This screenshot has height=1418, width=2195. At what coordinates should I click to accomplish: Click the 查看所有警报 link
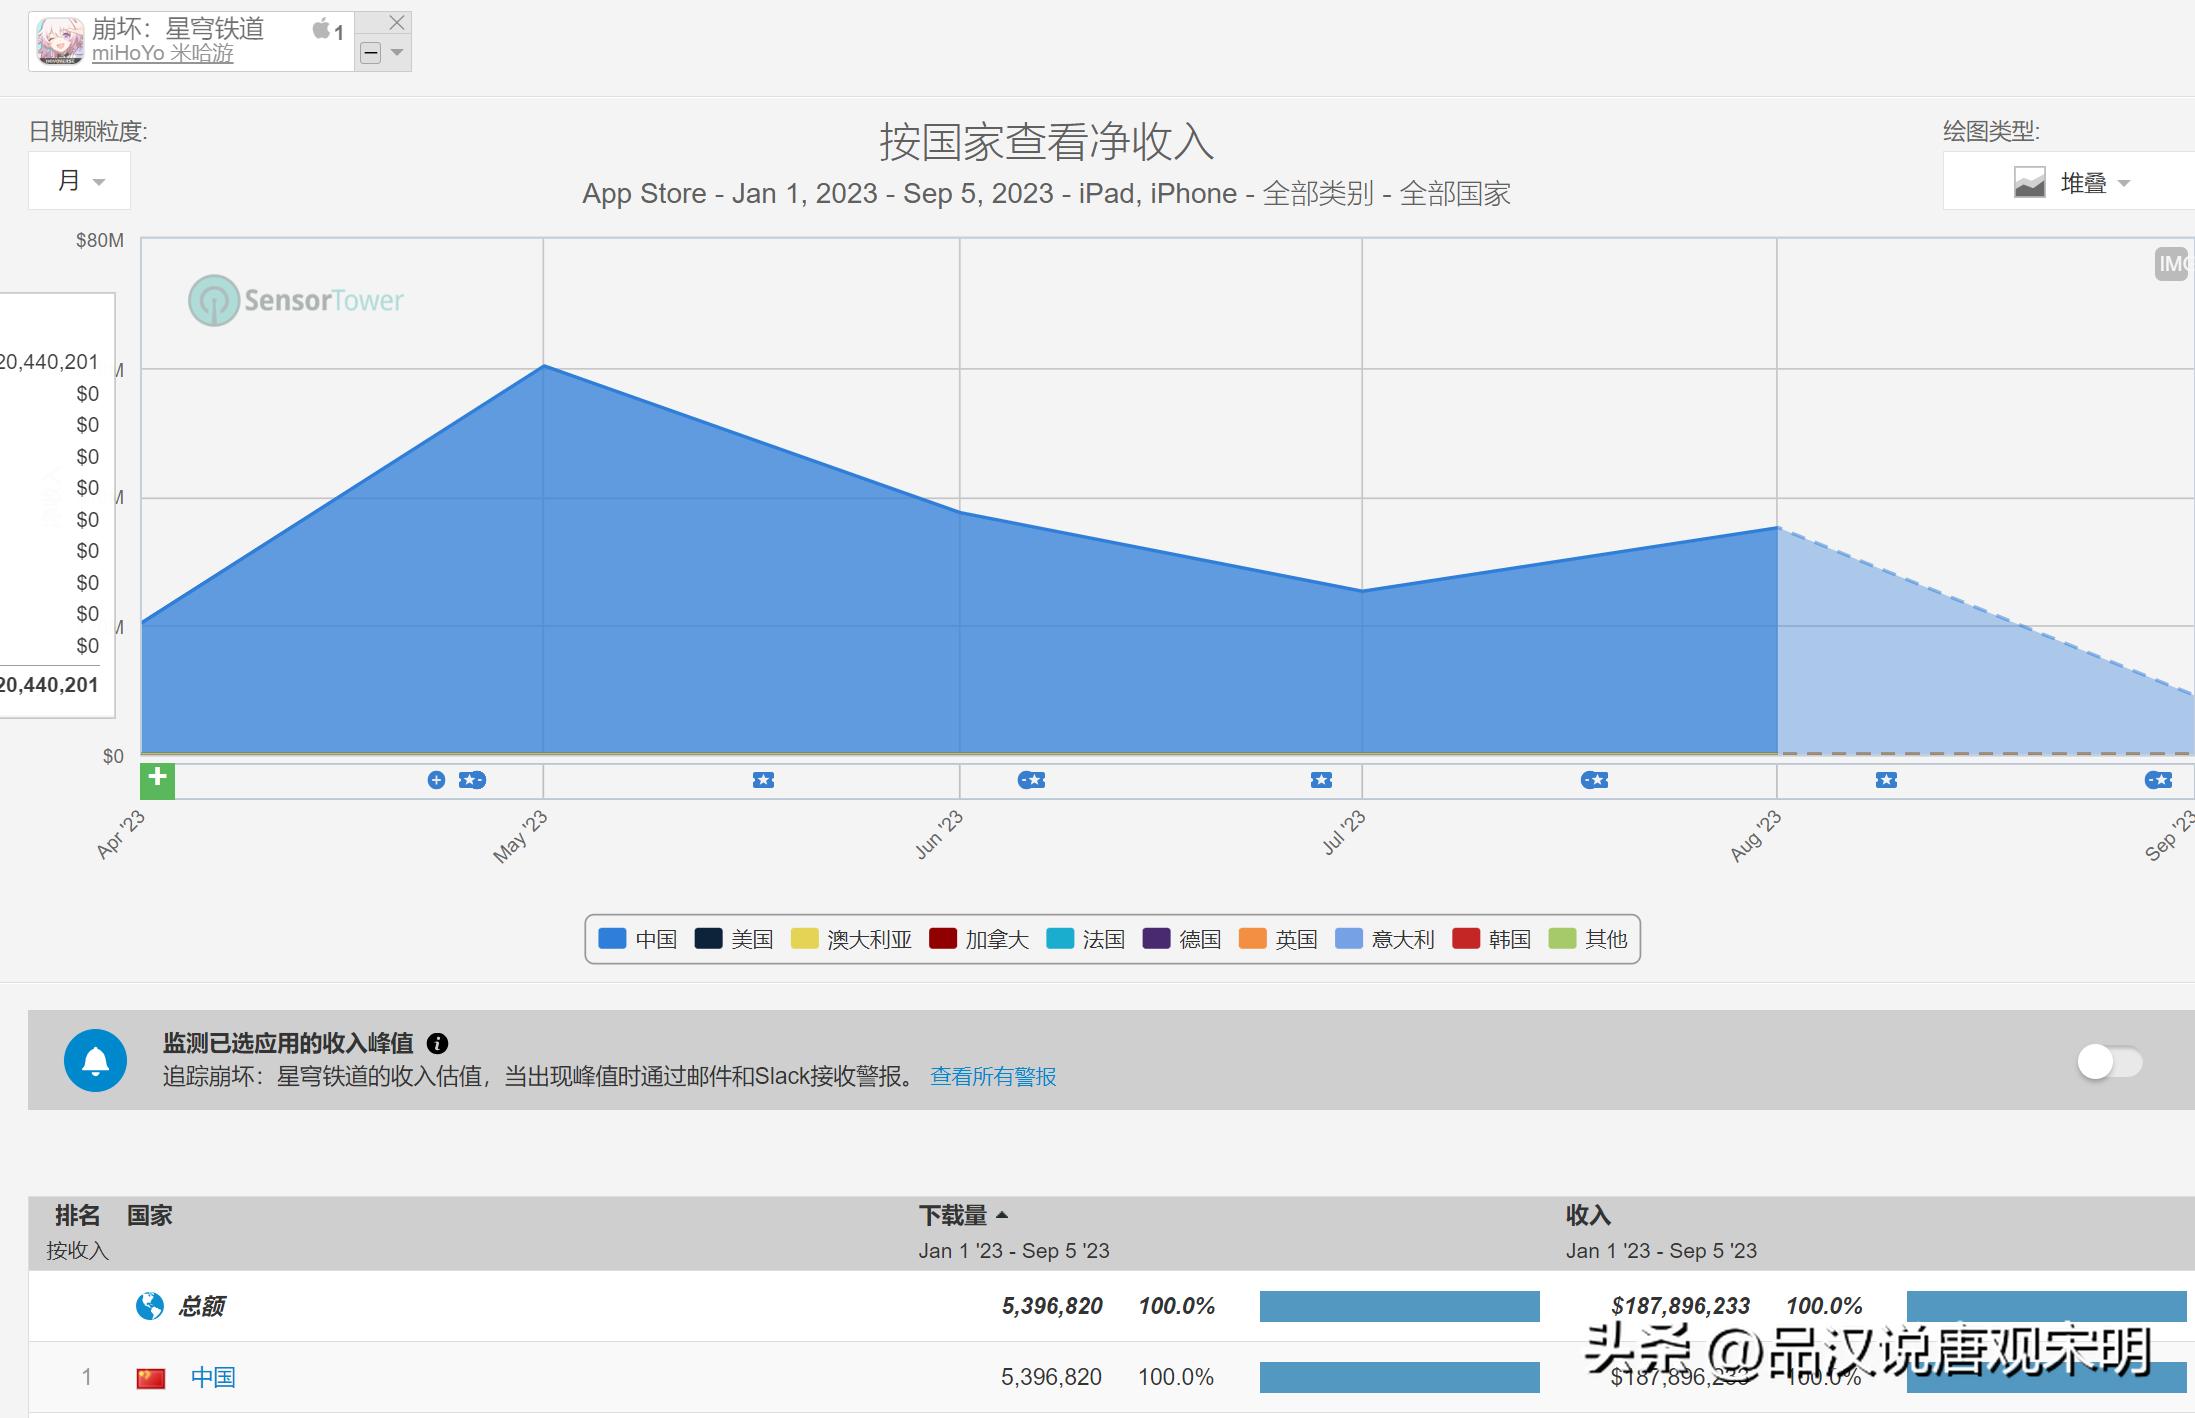point(993,1078)
